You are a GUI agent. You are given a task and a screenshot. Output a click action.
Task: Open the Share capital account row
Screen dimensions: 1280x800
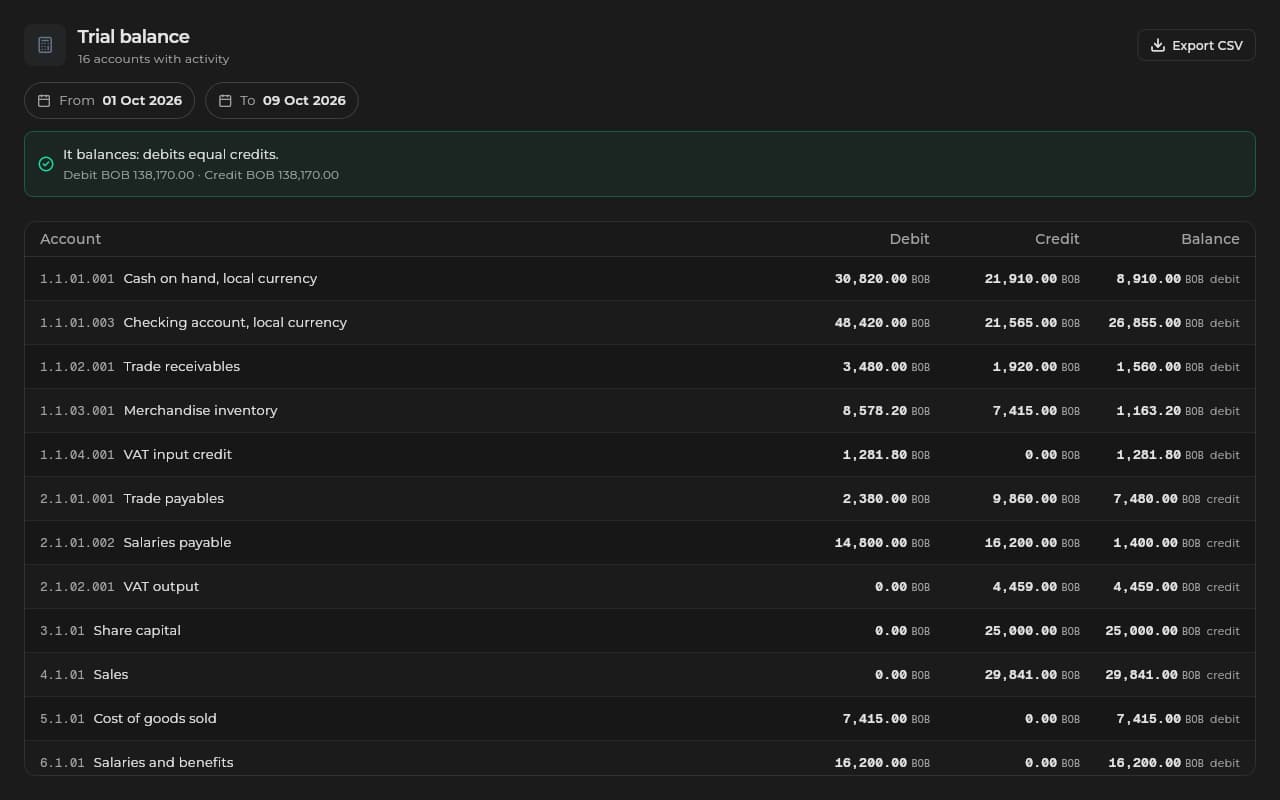[x=640, y=631]
